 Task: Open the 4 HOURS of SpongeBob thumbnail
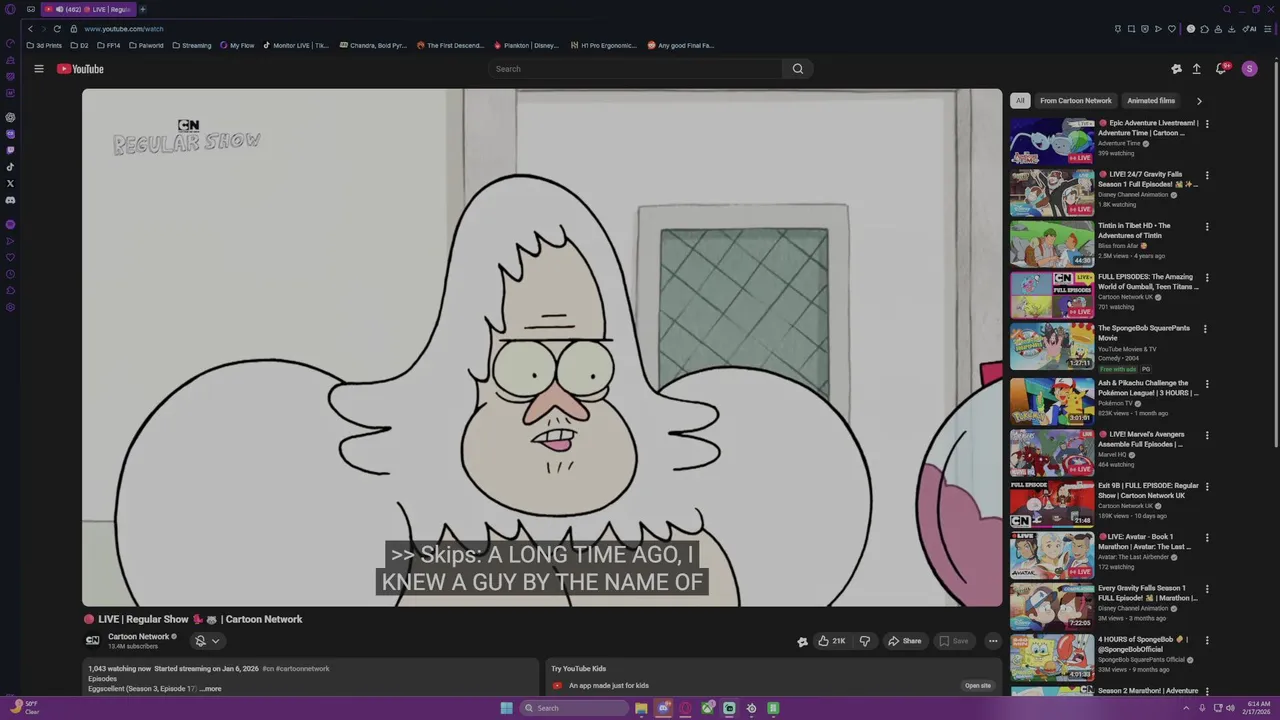coord(1052,658)
